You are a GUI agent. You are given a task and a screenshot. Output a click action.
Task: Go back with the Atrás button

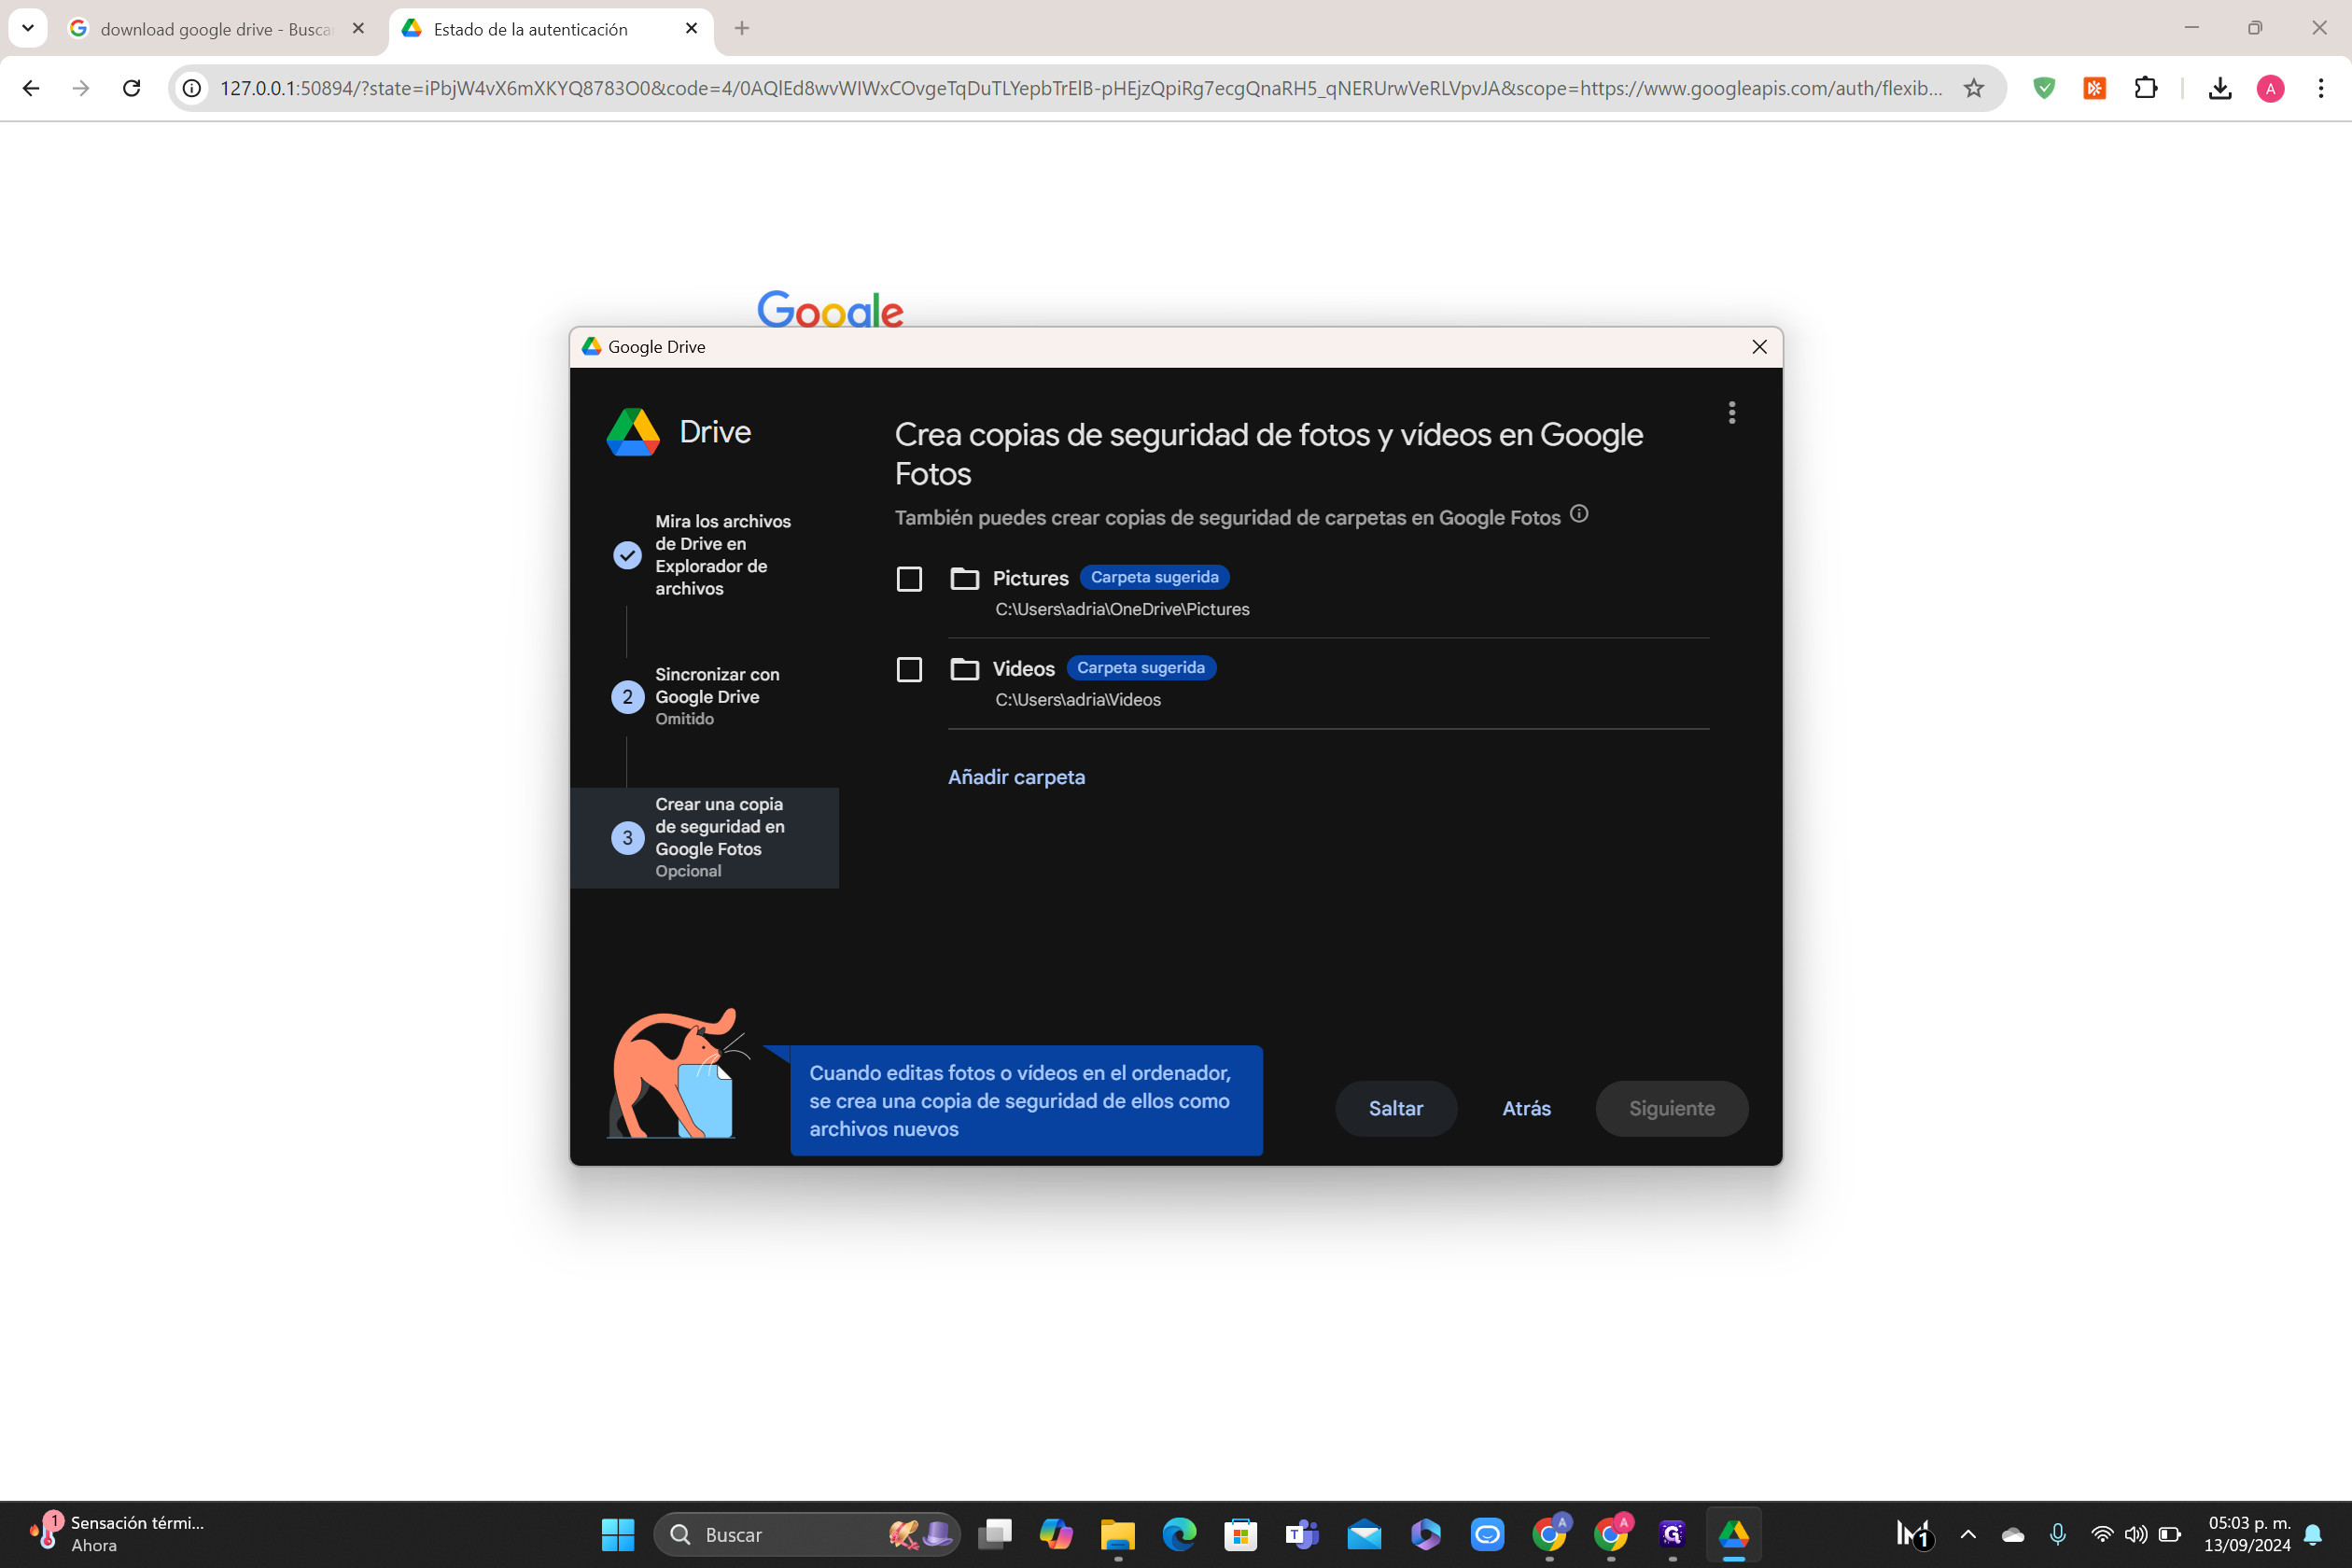point(1526,1108)
